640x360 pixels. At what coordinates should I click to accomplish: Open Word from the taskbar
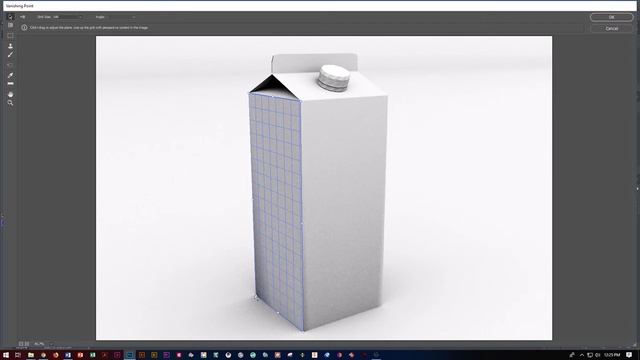click(x=68, y=355)
